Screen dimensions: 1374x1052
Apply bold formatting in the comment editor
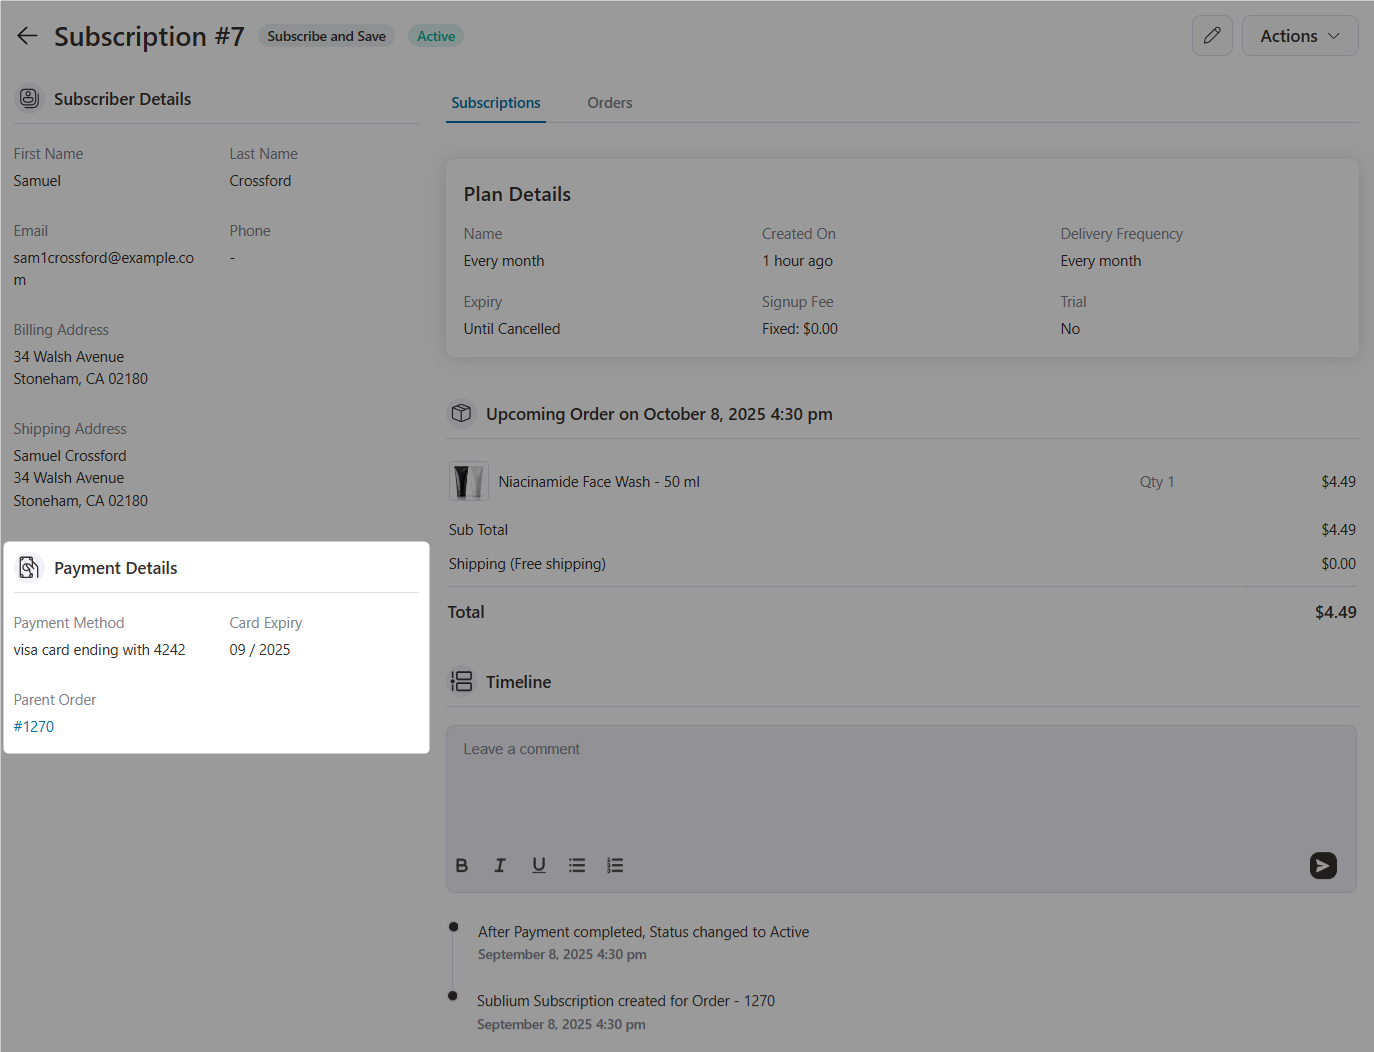(x=461, y=865)
